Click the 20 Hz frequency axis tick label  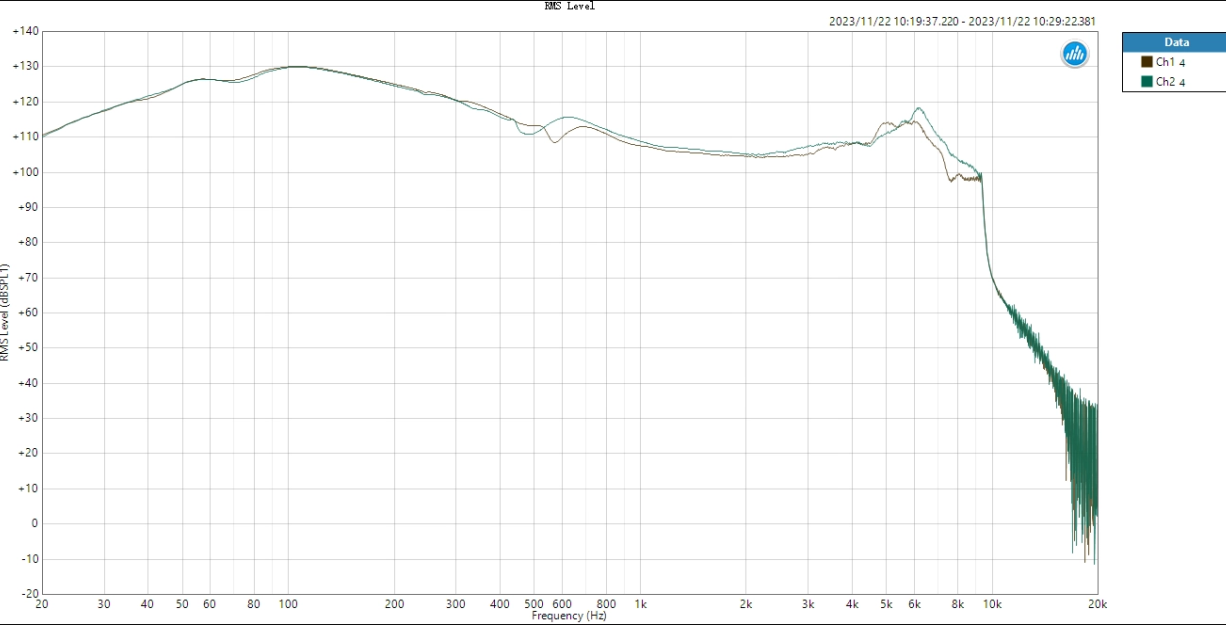point(41,604)
